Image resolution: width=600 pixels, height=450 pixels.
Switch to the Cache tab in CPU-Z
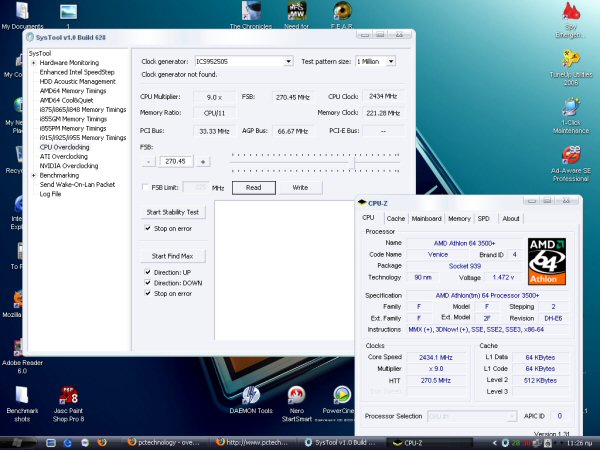(x=395, y=218)
